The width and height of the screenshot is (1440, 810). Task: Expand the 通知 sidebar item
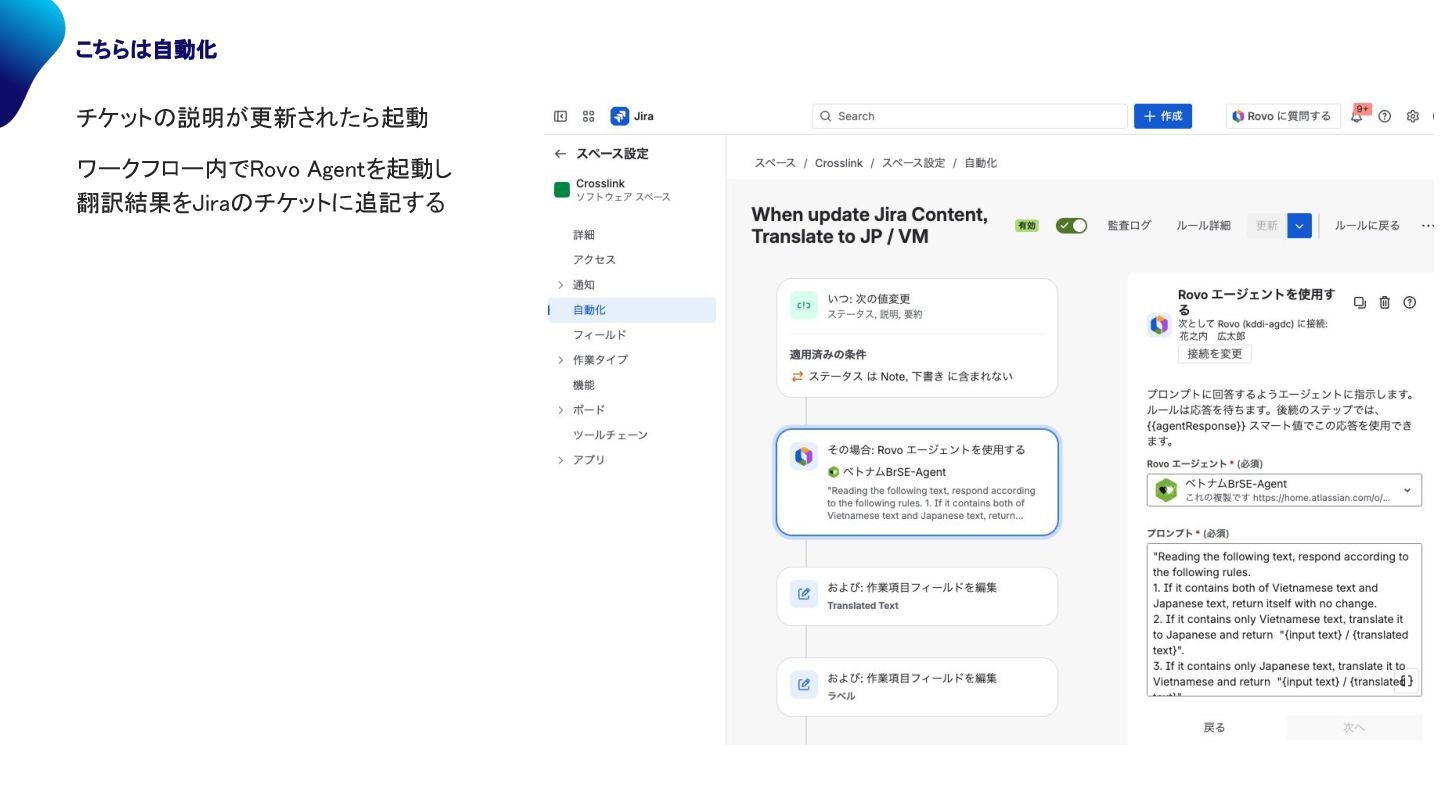point(561,285)
